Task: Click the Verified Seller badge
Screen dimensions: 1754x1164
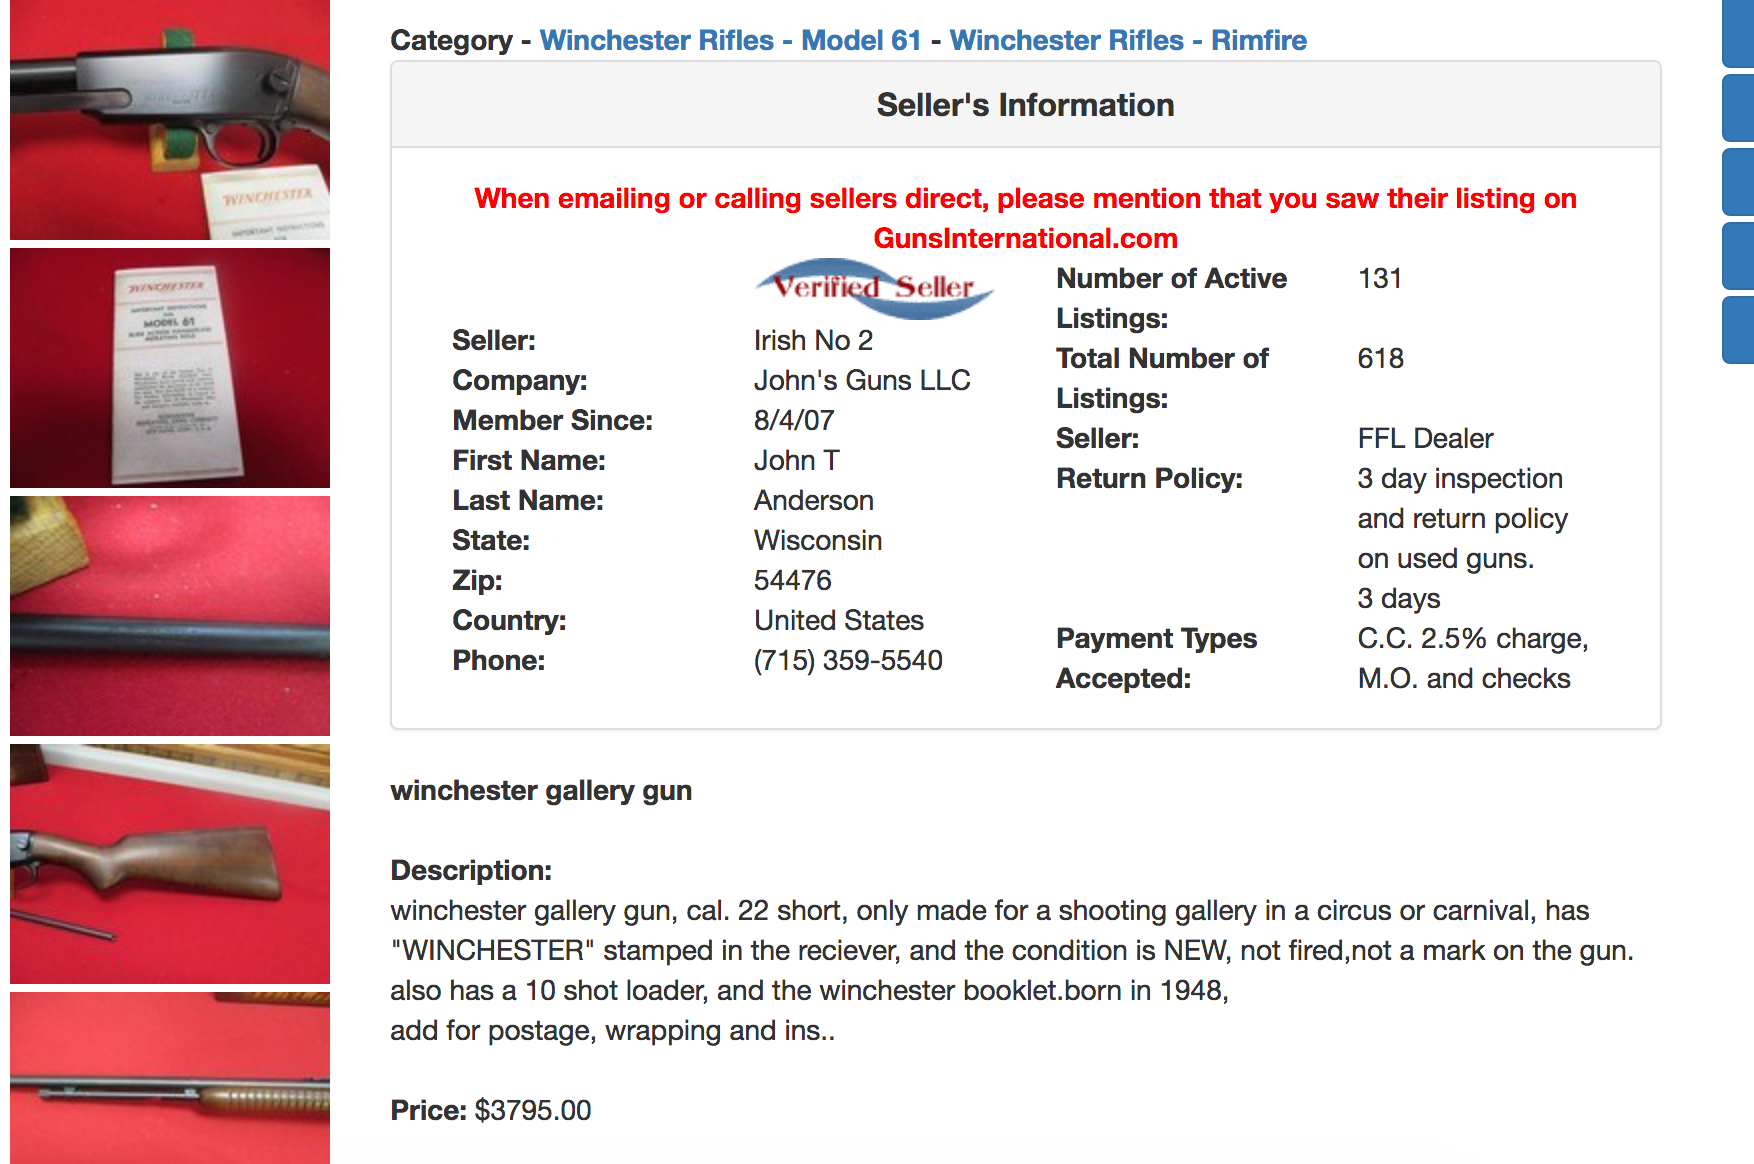Action: 873,288
